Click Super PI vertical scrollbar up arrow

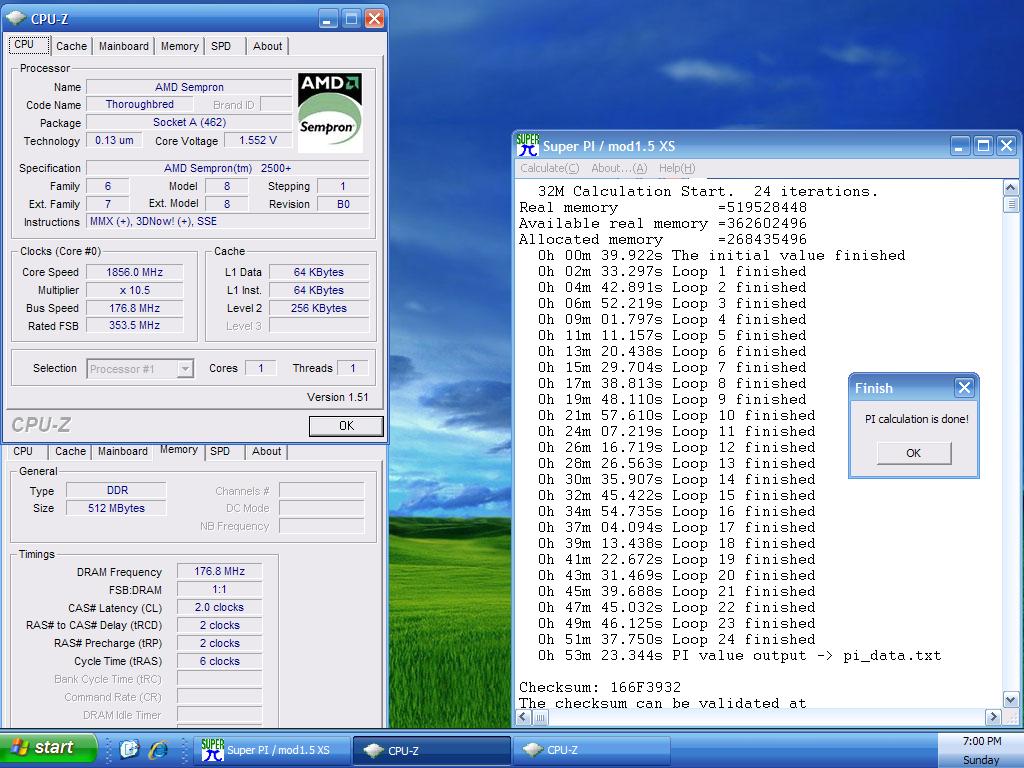[1010, 188]
